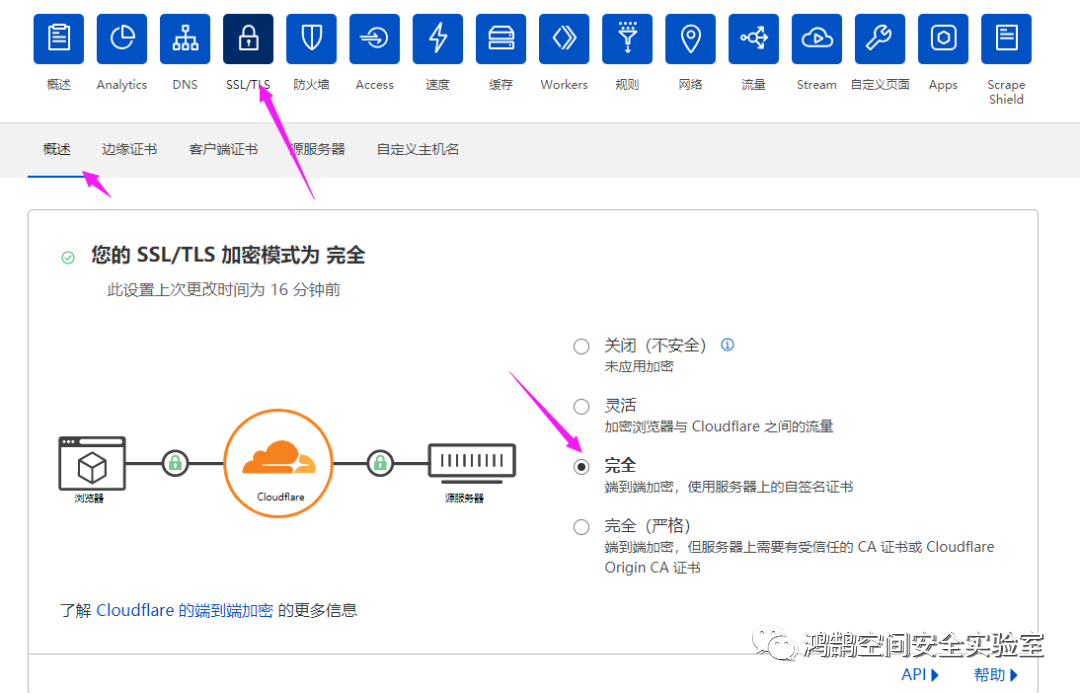The height and width of the screenshot is (693, 1080).
Task: Open the Stream cloud play icon
Action: [817, 39]
